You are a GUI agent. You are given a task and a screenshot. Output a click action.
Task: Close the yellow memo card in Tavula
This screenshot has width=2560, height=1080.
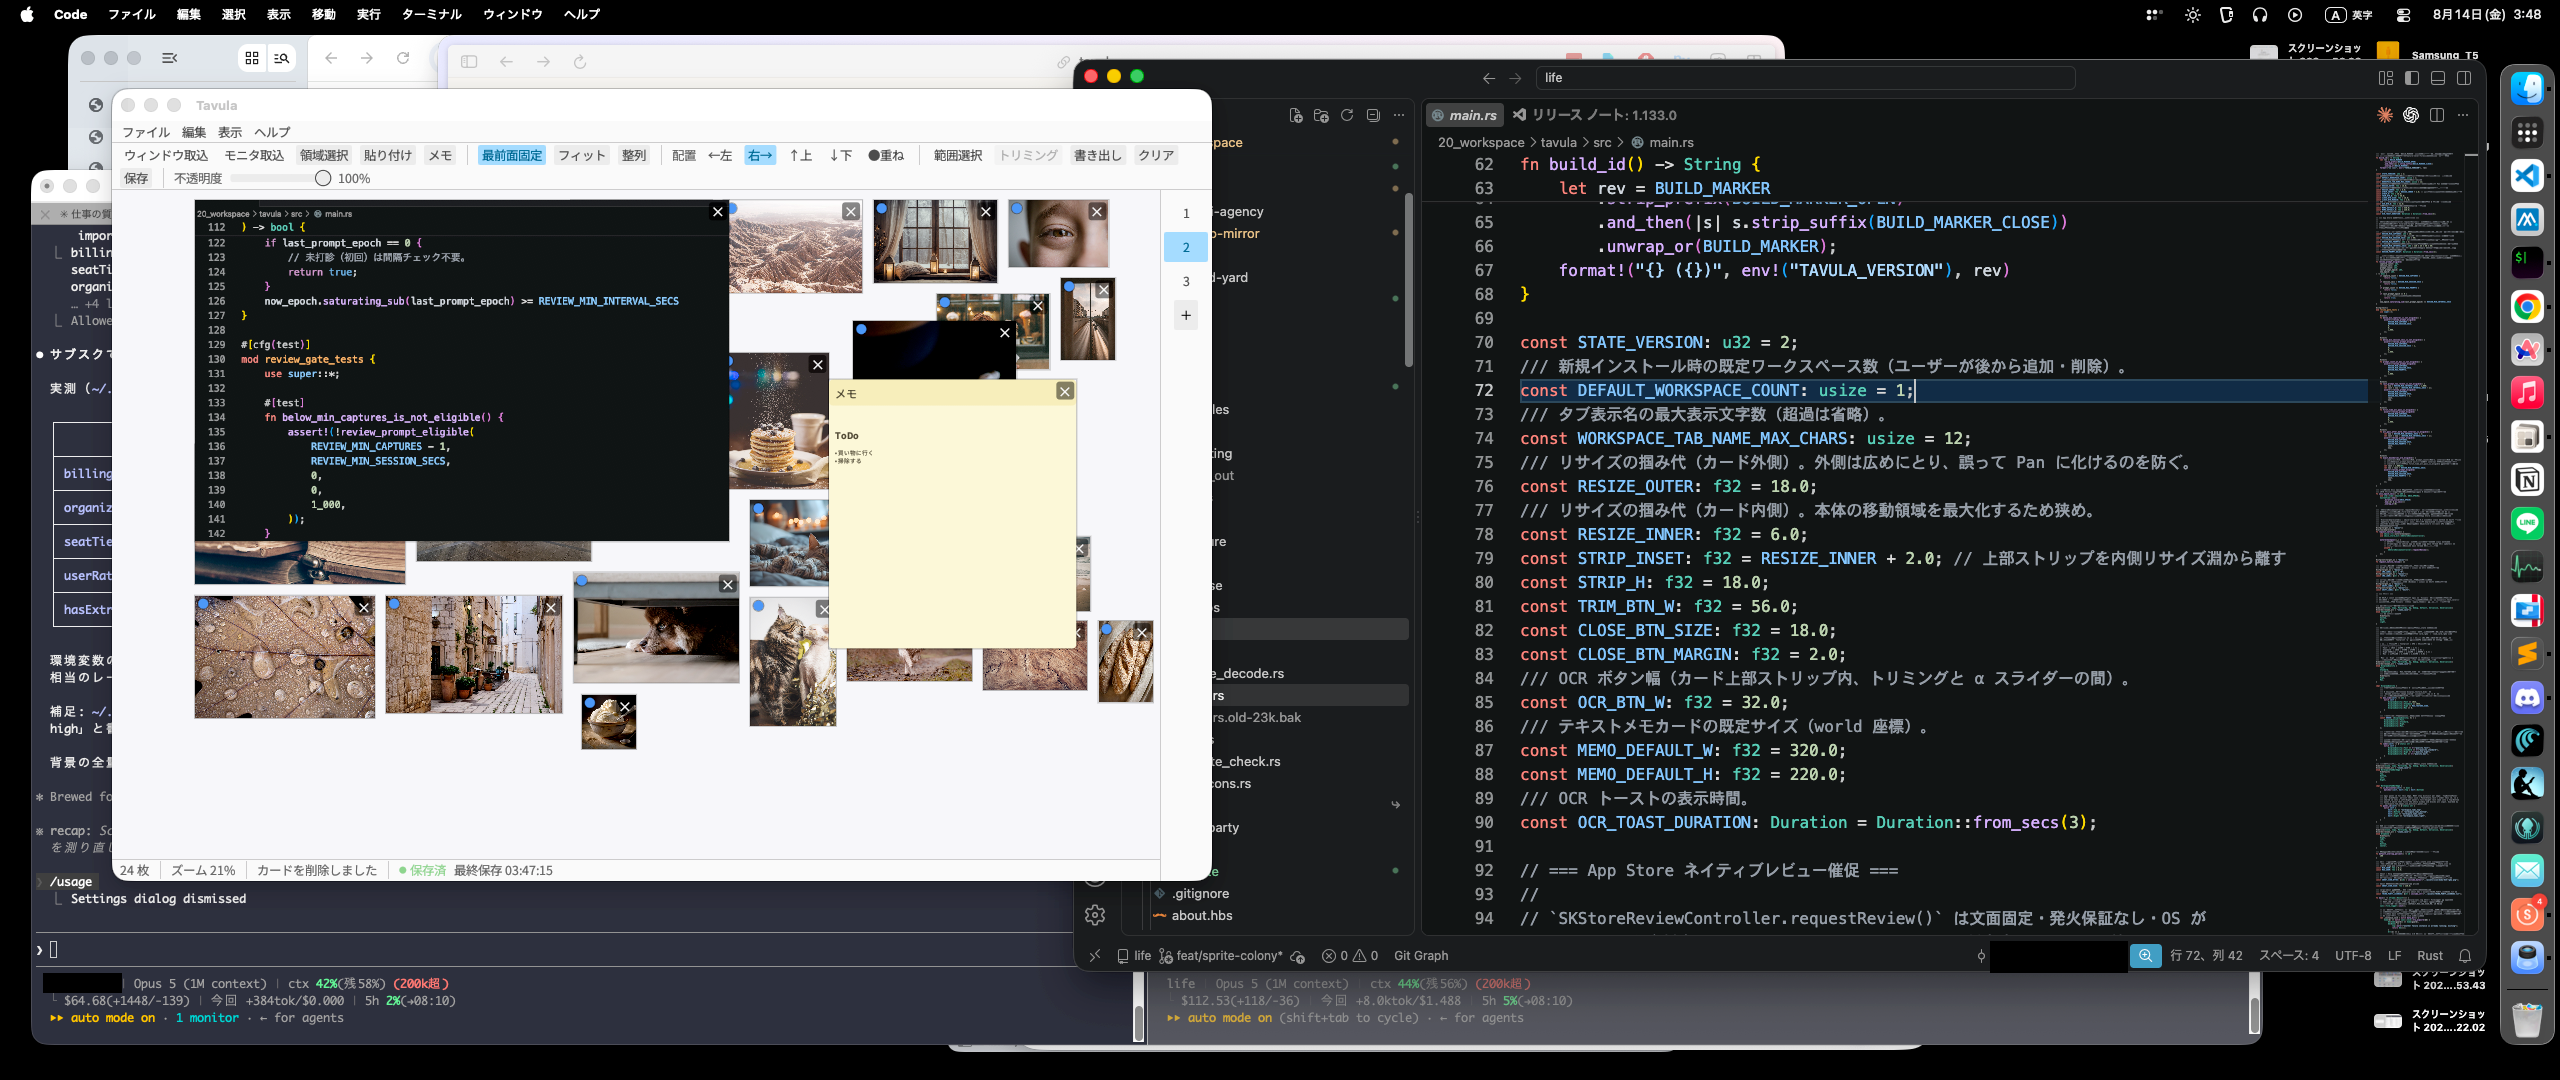pos(1065,391)
